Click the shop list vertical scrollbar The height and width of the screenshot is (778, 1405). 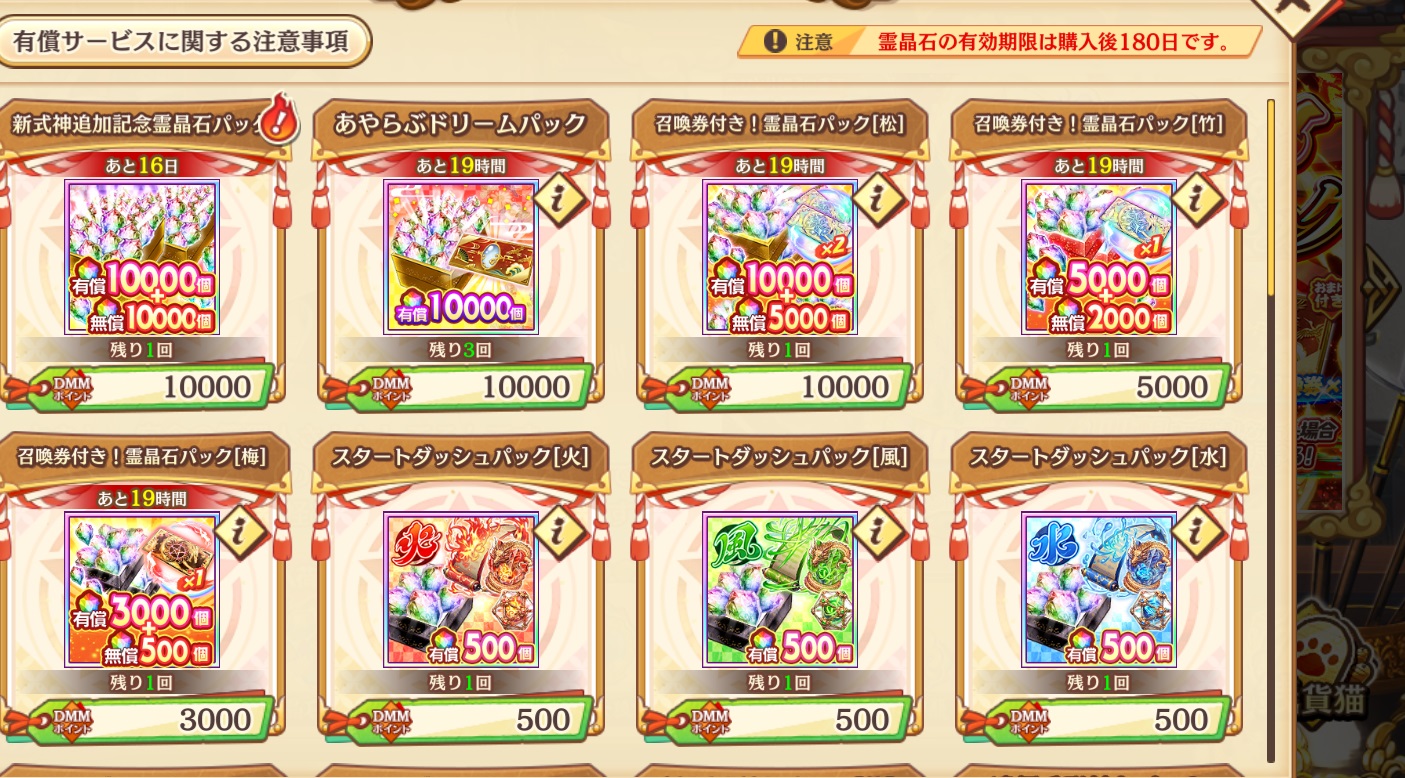[1271, 430]
